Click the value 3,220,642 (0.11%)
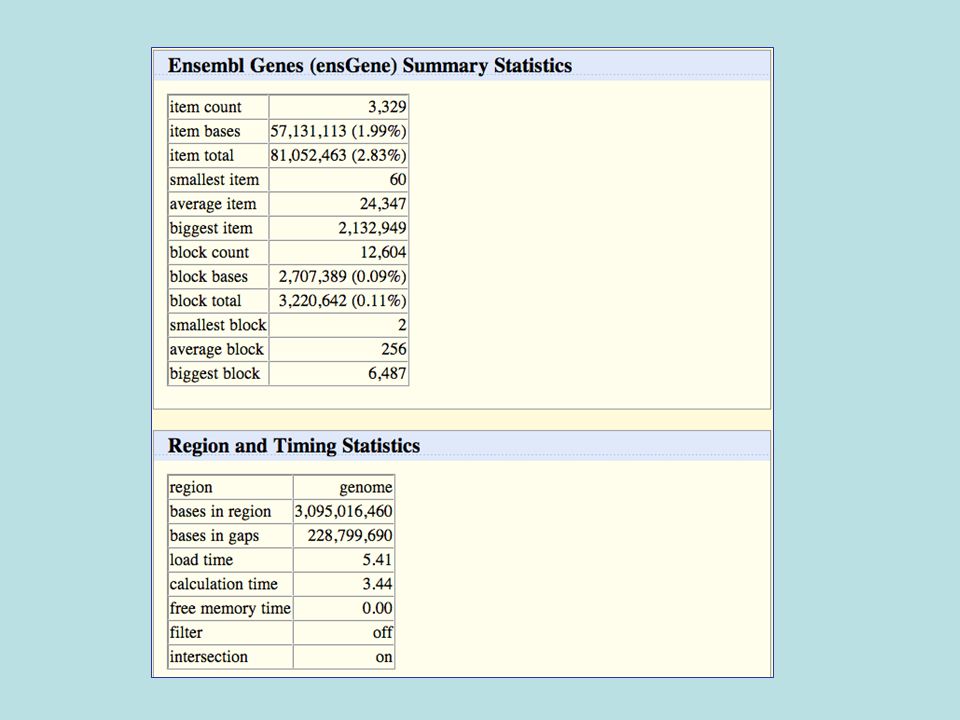Screen dimensions: 960x720 pos(343,301)
